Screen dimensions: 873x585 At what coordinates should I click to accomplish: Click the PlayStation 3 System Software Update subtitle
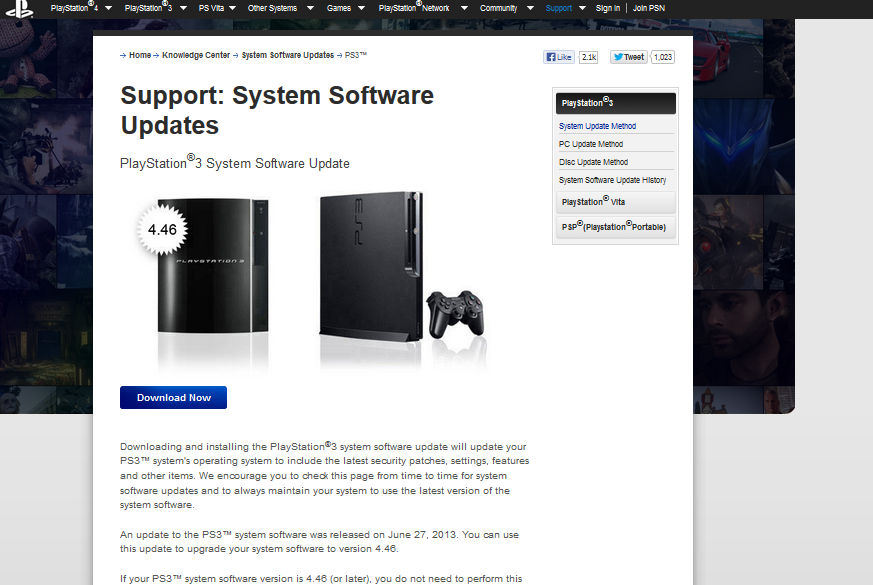click(234, 163)
